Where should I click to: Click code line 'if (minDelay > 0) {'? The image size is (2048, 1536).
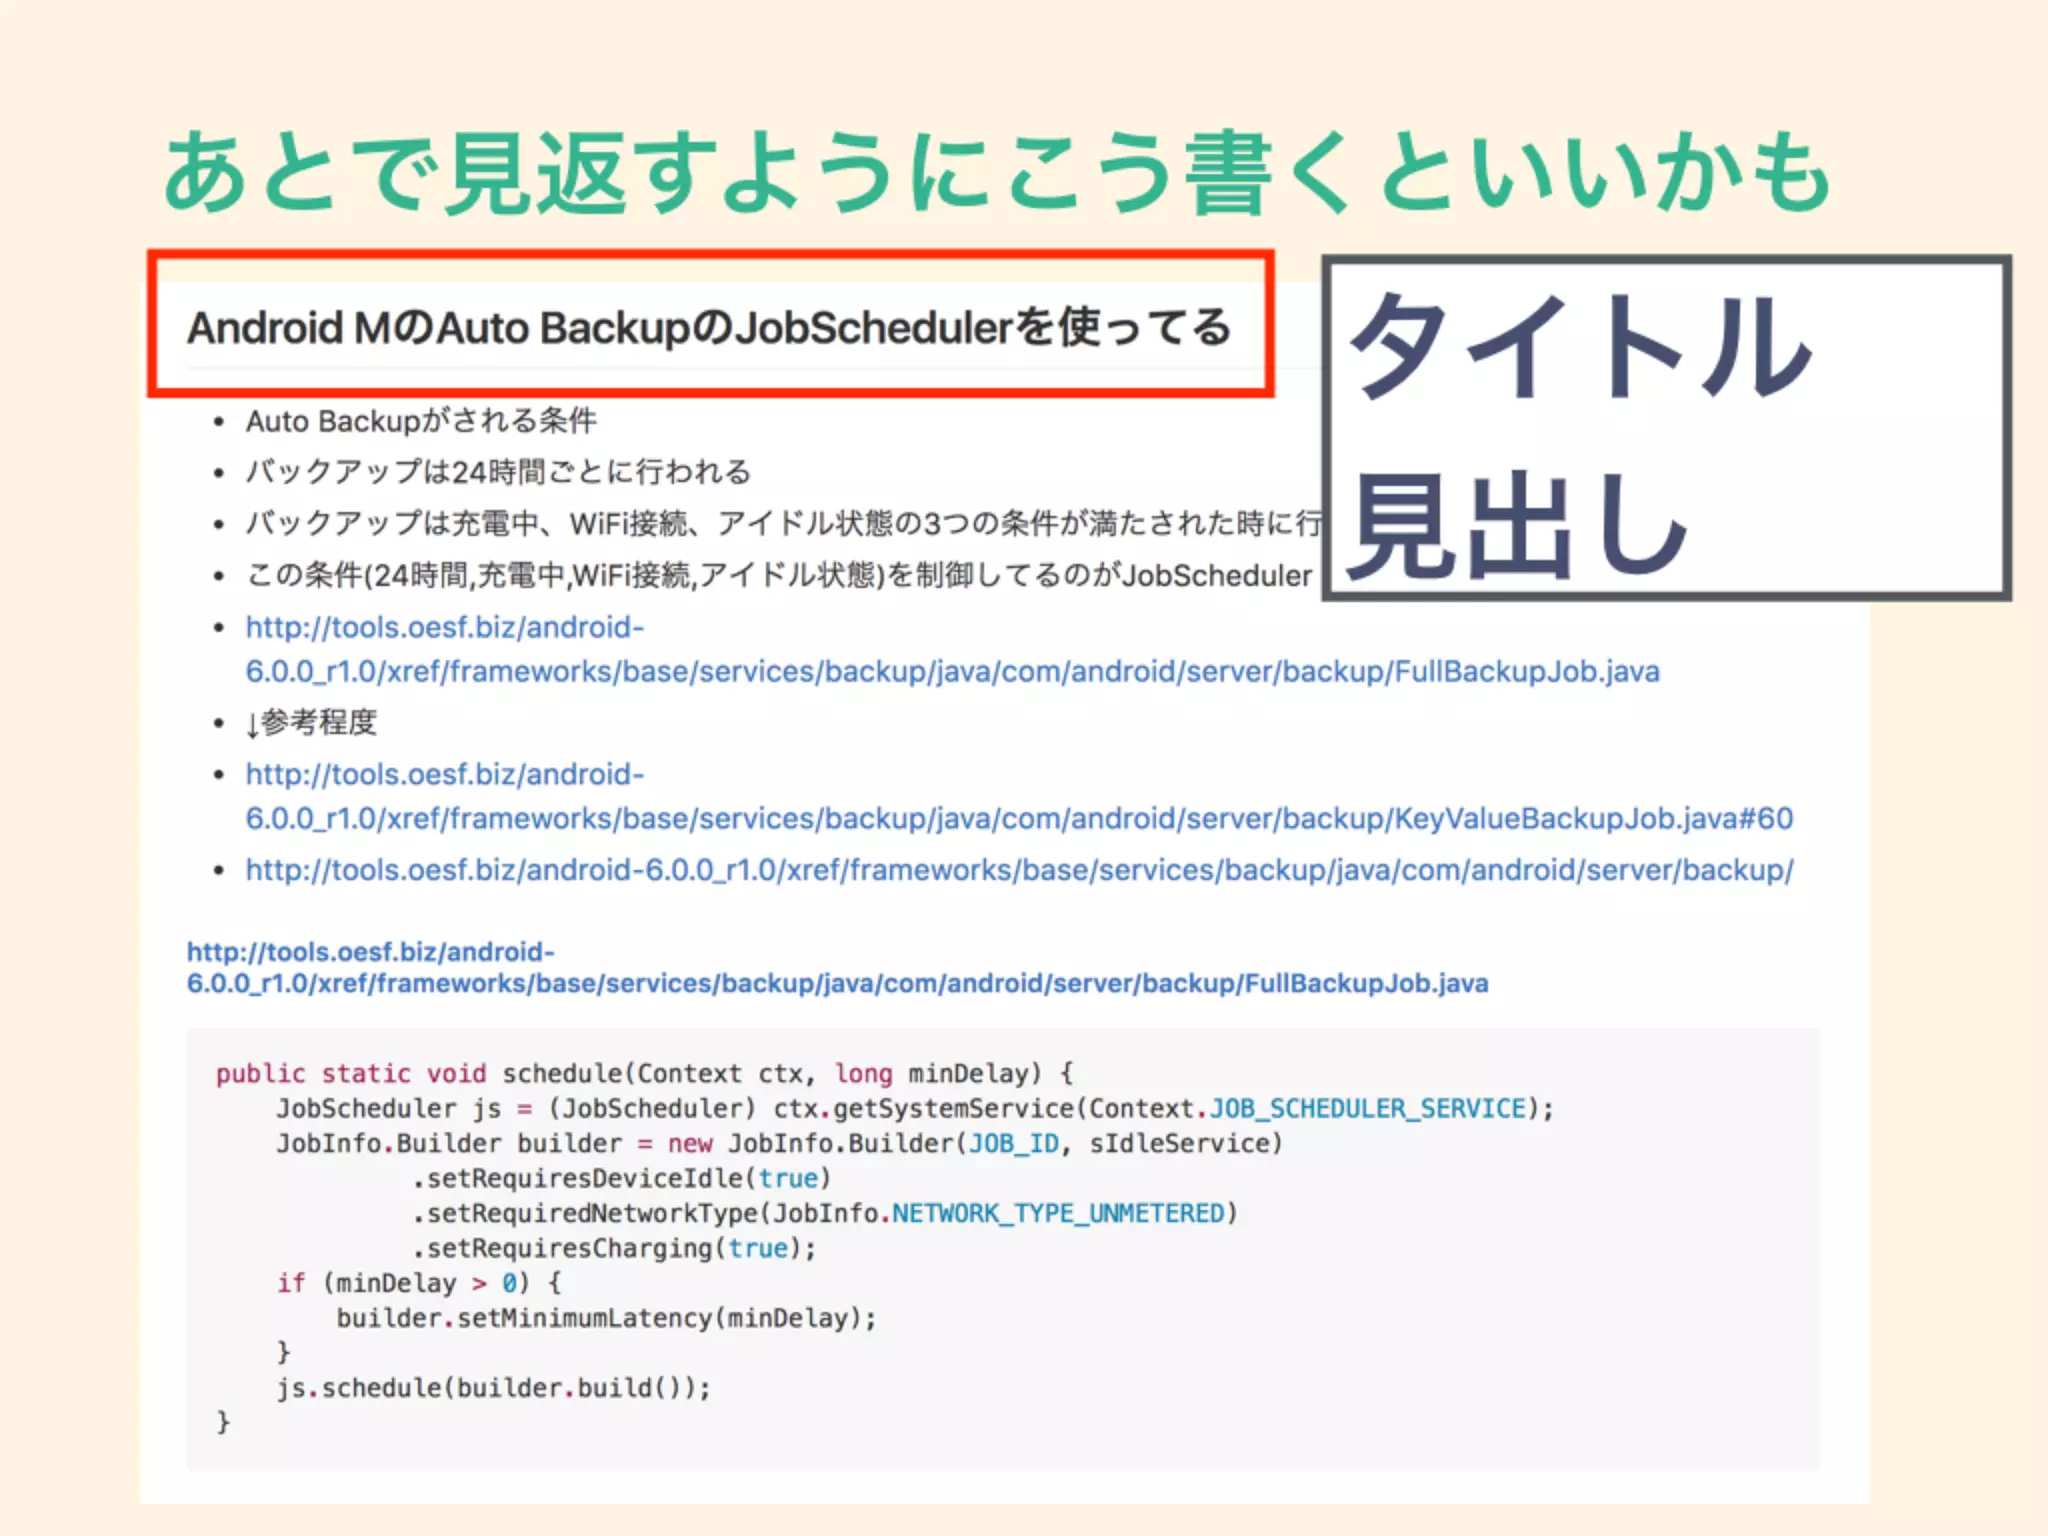tap(419, 1283)
